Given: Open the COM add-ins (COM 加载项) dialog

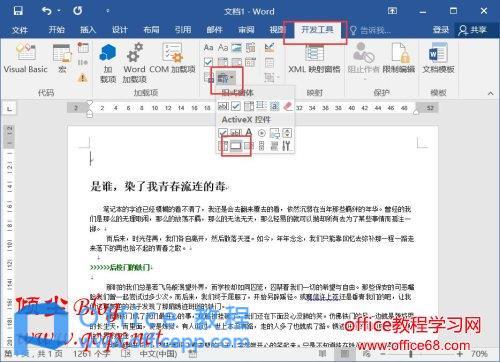Looking at the screenshot, I should 172,58.
